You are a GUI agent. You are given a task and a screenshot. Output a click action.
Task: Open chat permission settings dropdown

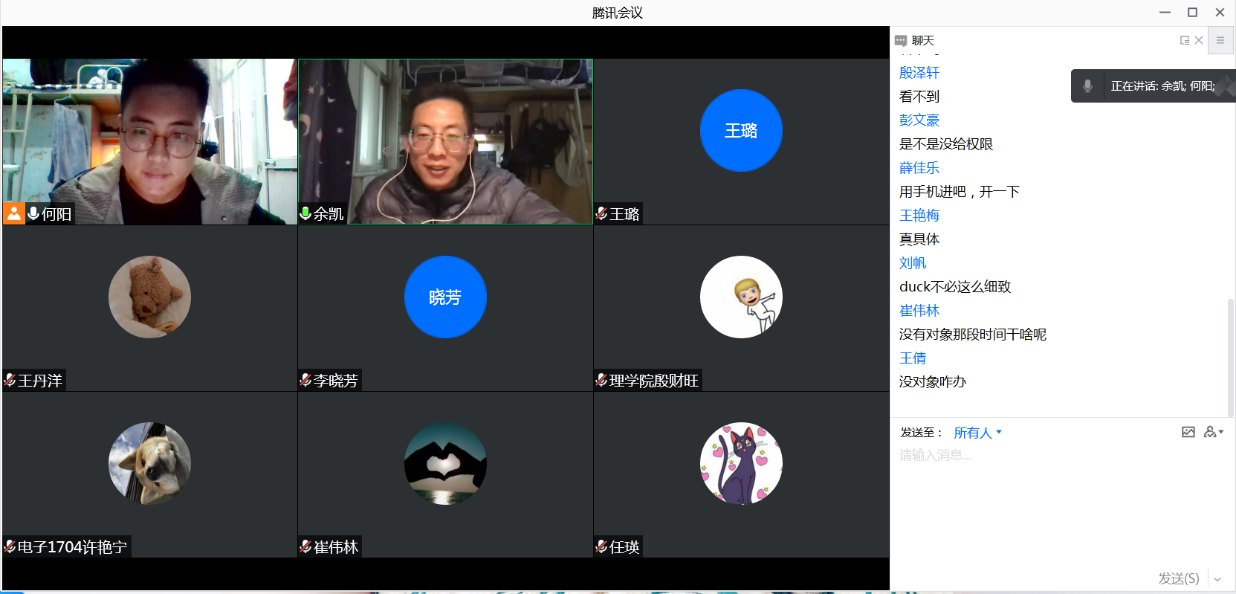click(x=1214, y=432)
